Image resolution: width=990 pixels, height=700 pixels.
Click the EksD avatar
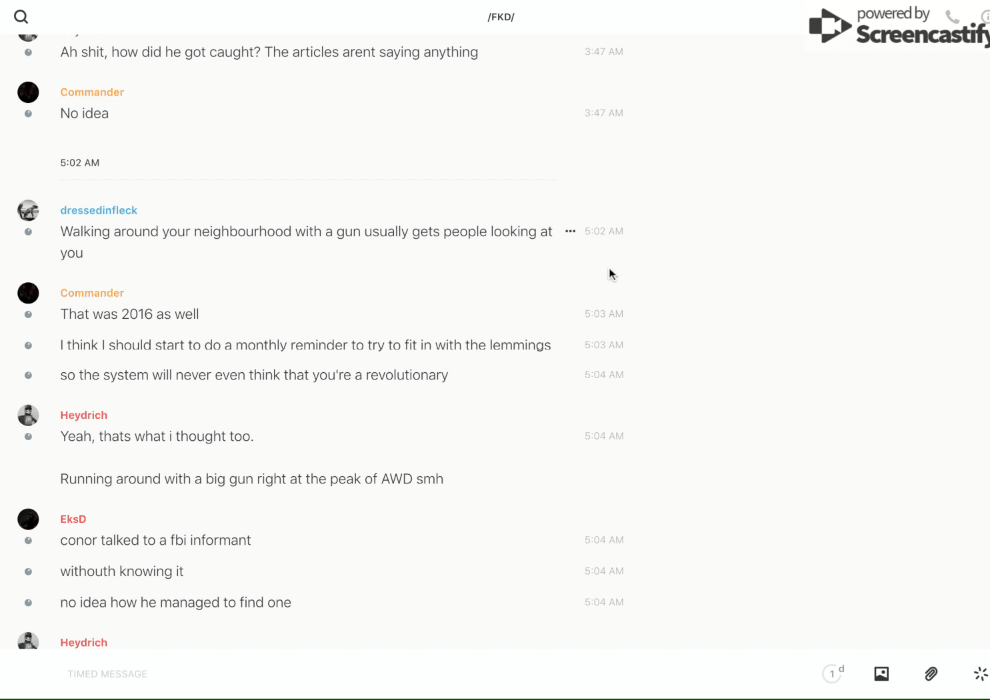(x=28, y=519)
